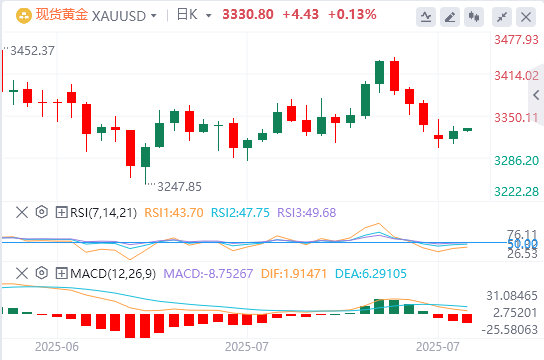Click the 3286.20 price axis label
Image resolution: width=544 pixels, height=360 pixels.
516,161
